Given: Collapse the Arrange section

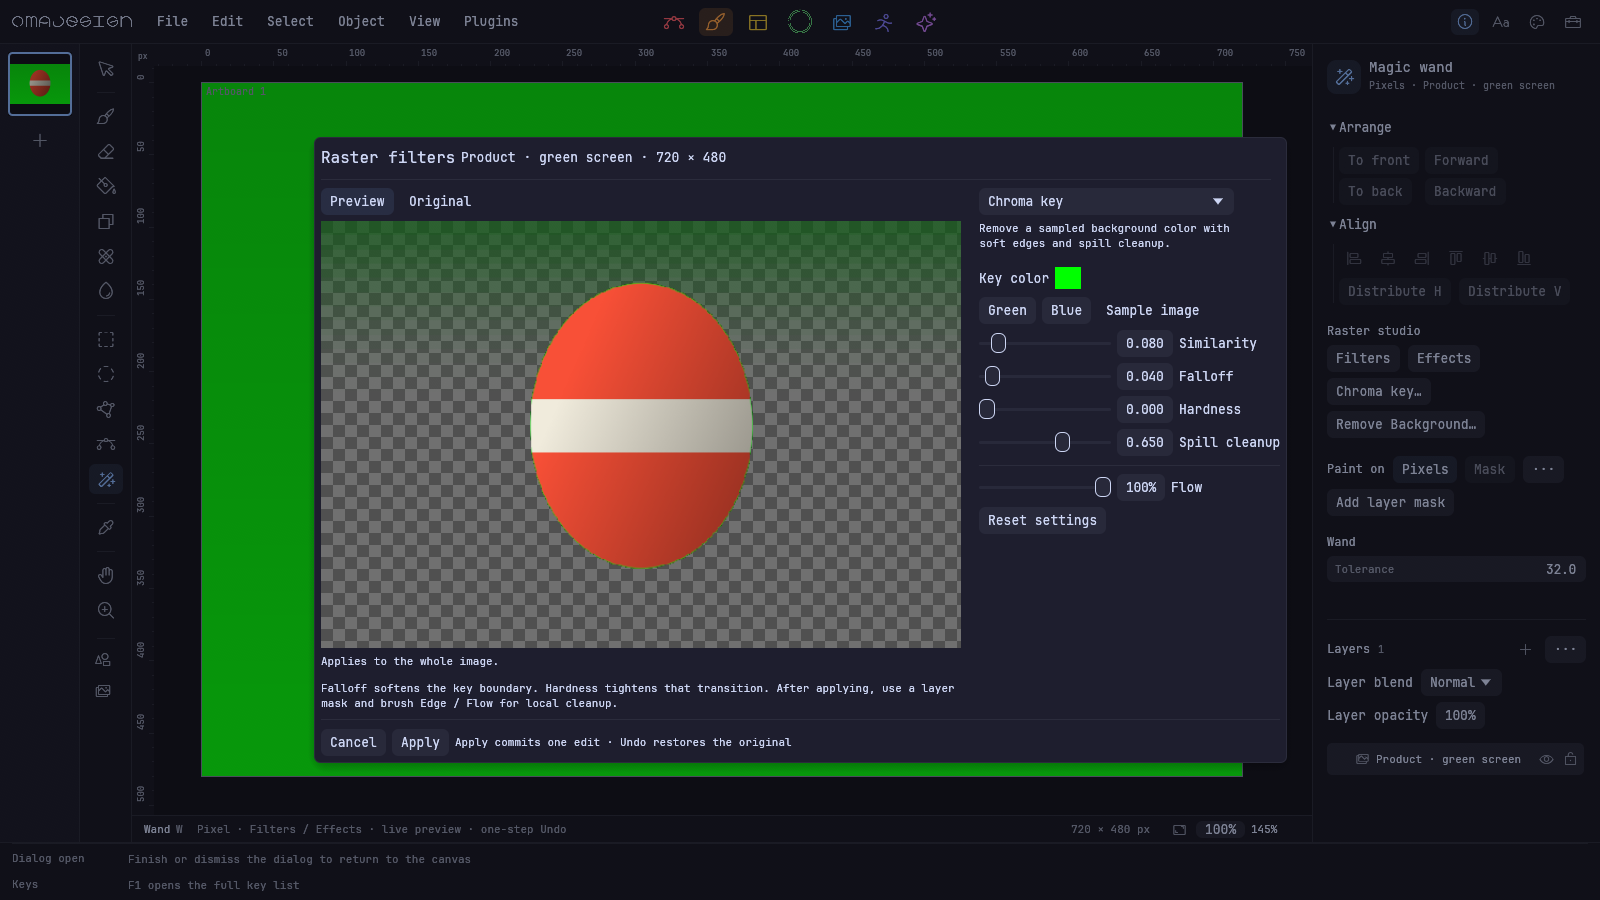Looking at the screenshot, I should 1361,127.
